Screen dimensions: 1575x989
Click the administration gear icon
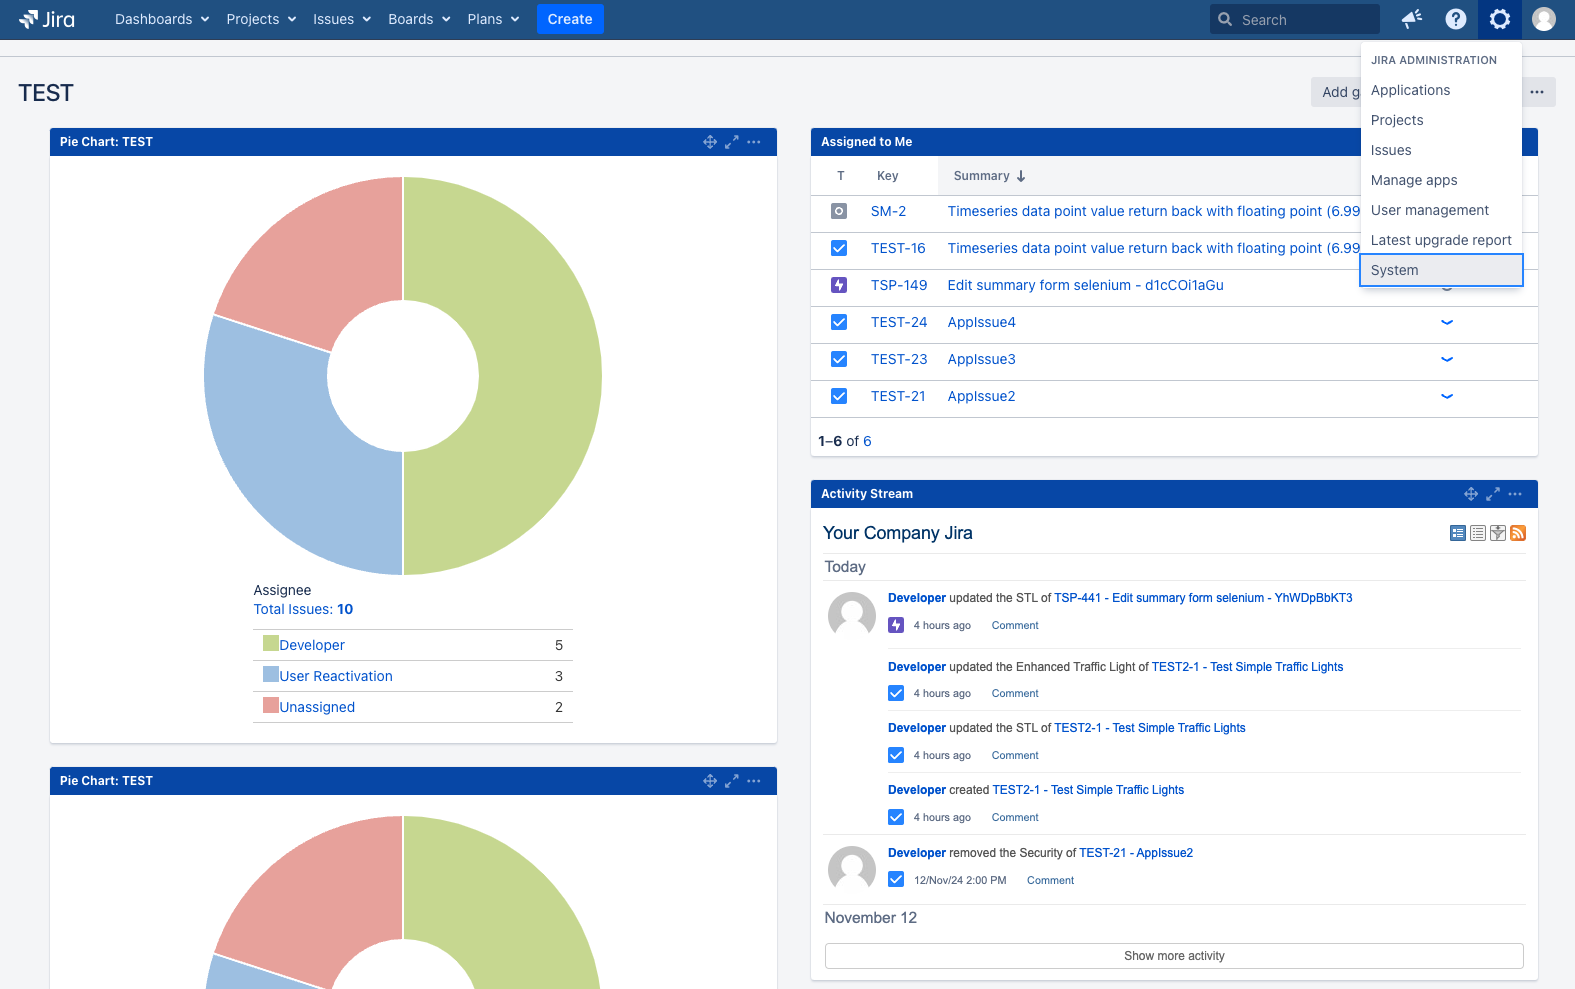[1499, 19]
